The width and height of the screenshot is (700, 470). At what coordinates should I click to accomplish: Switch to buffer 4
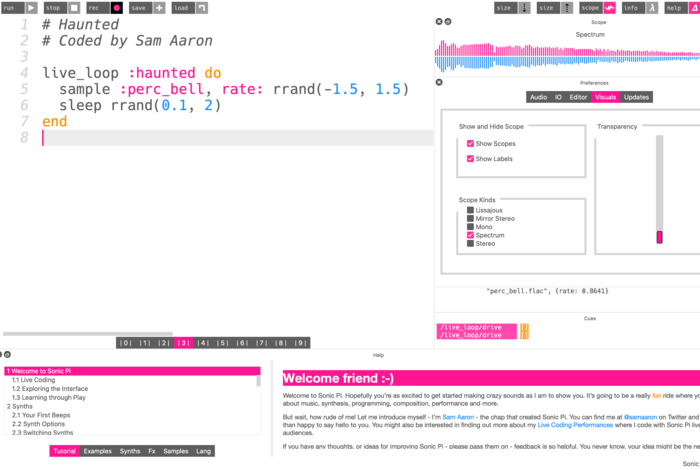click(x=203, y=343)
